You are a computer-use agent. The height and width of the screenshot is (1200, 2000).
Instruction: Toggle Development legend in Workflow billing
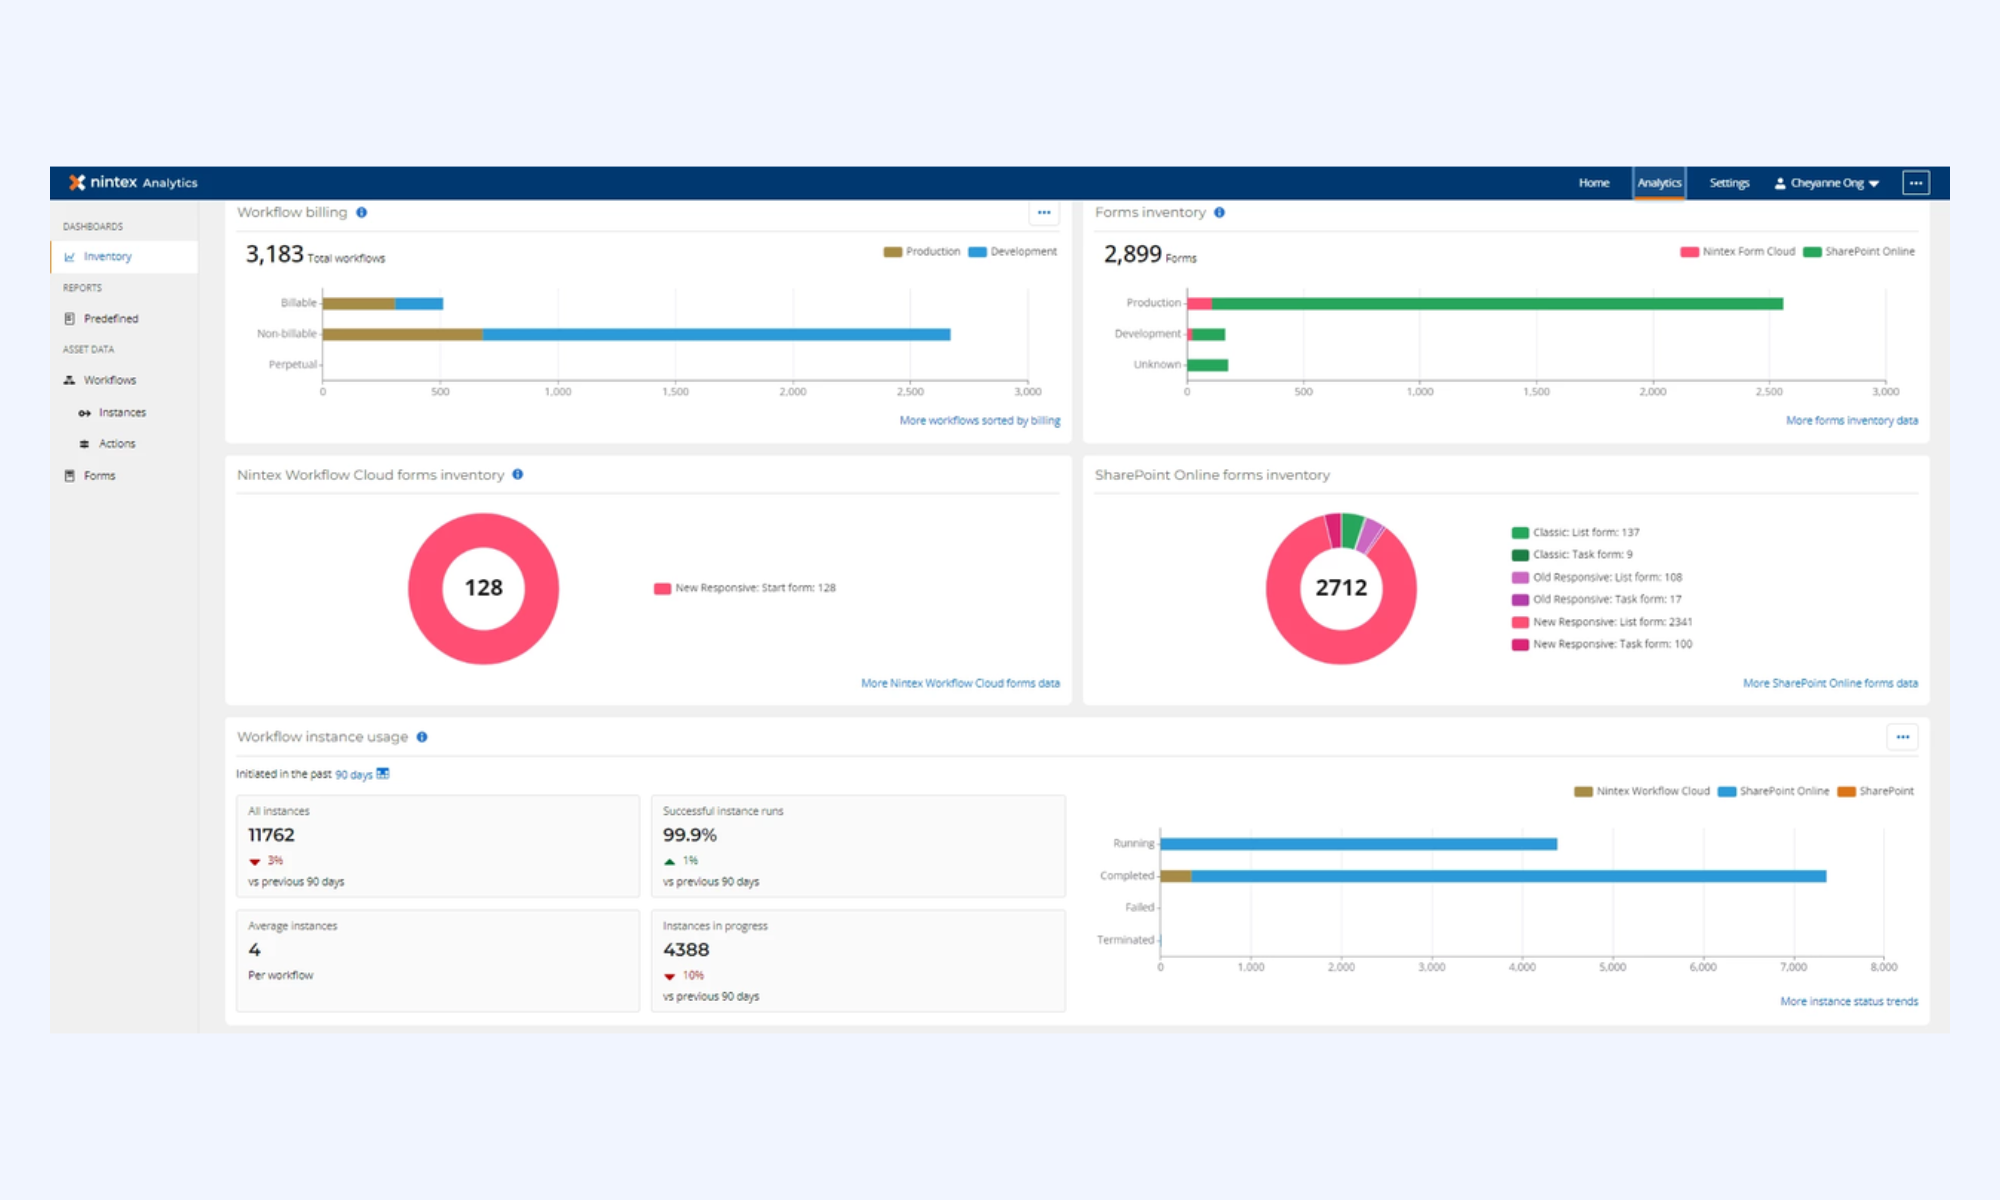pyautogui.click(x=1013, y=252)
